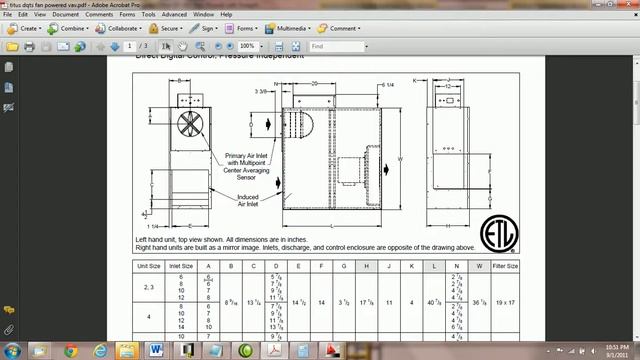Click taskbar clock showing 10:51 PM
Image resolution: width=640 pixels, height=360 pixels.
pyautogui.click(x=617, y=351)
